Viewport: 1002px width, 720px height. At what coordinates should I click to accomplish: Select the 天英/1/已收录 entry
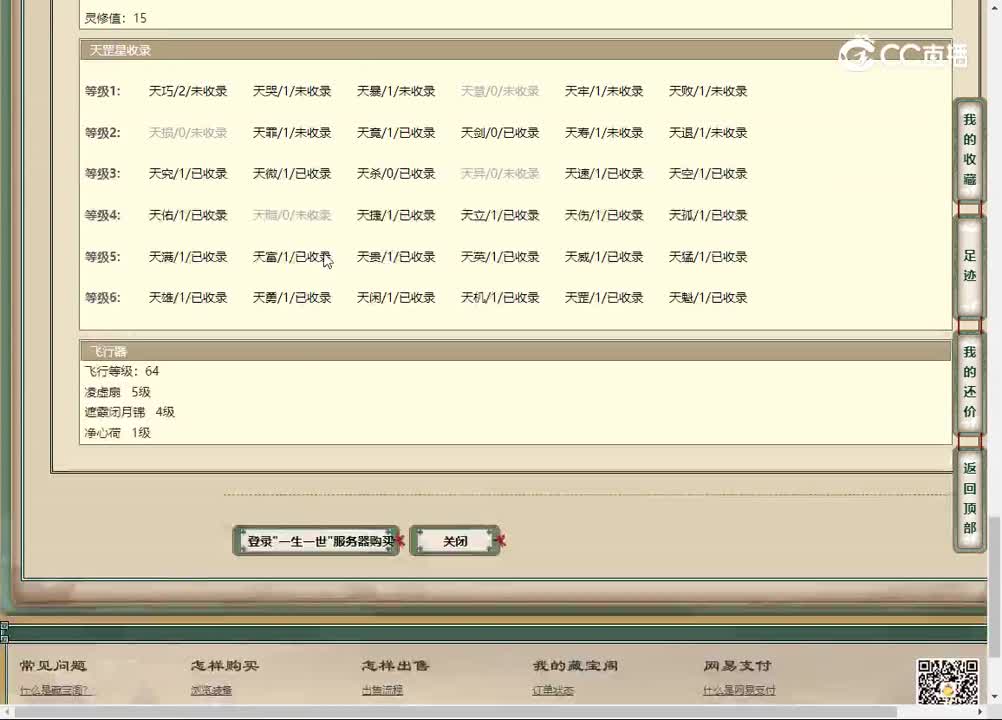(500, 257)
